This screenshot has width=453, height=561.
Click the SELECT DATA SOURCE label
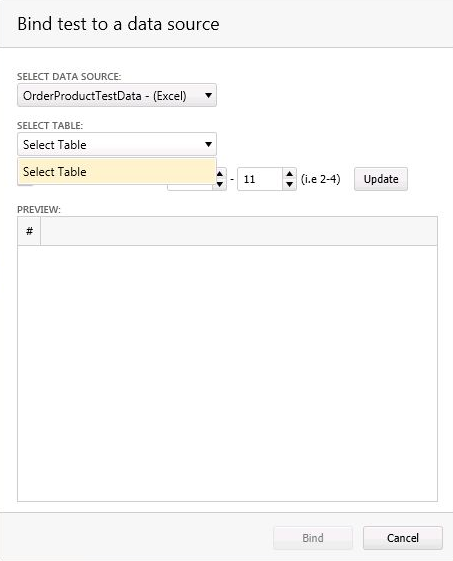[x=69, y=77]
